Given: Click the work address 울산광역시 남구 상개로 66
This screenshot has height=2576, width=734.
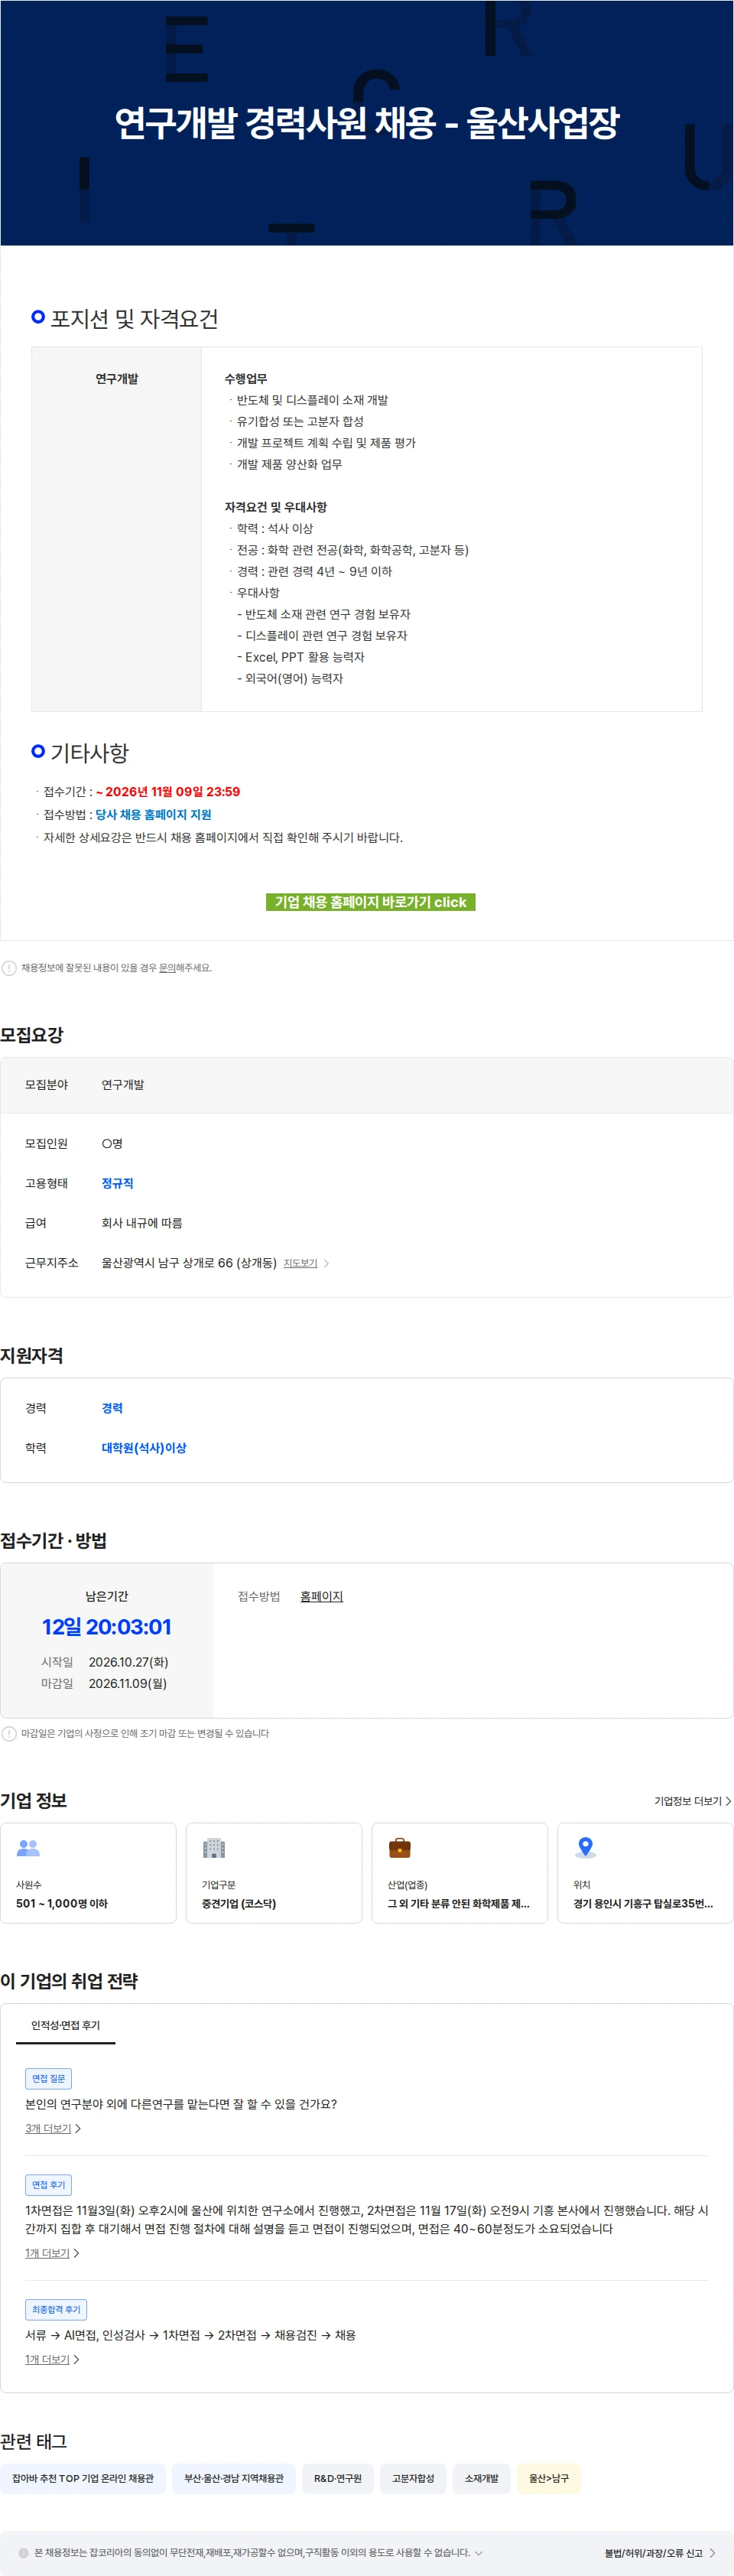Looking at the screenshot, I should click(189, 1263).
